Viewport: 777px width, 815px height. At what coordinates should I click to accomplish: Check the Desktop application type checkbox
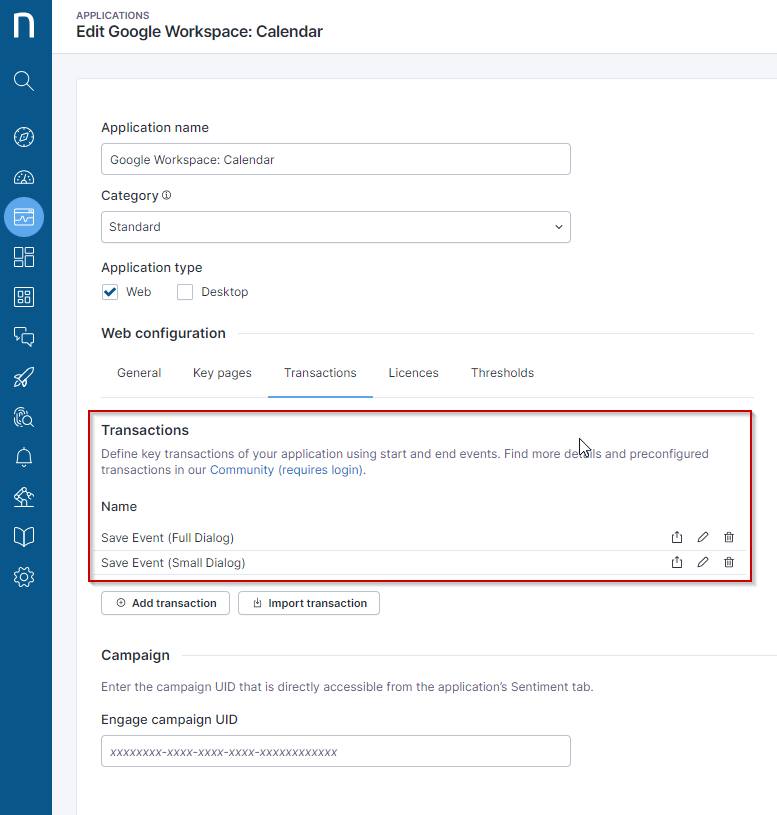pos(185,292)
